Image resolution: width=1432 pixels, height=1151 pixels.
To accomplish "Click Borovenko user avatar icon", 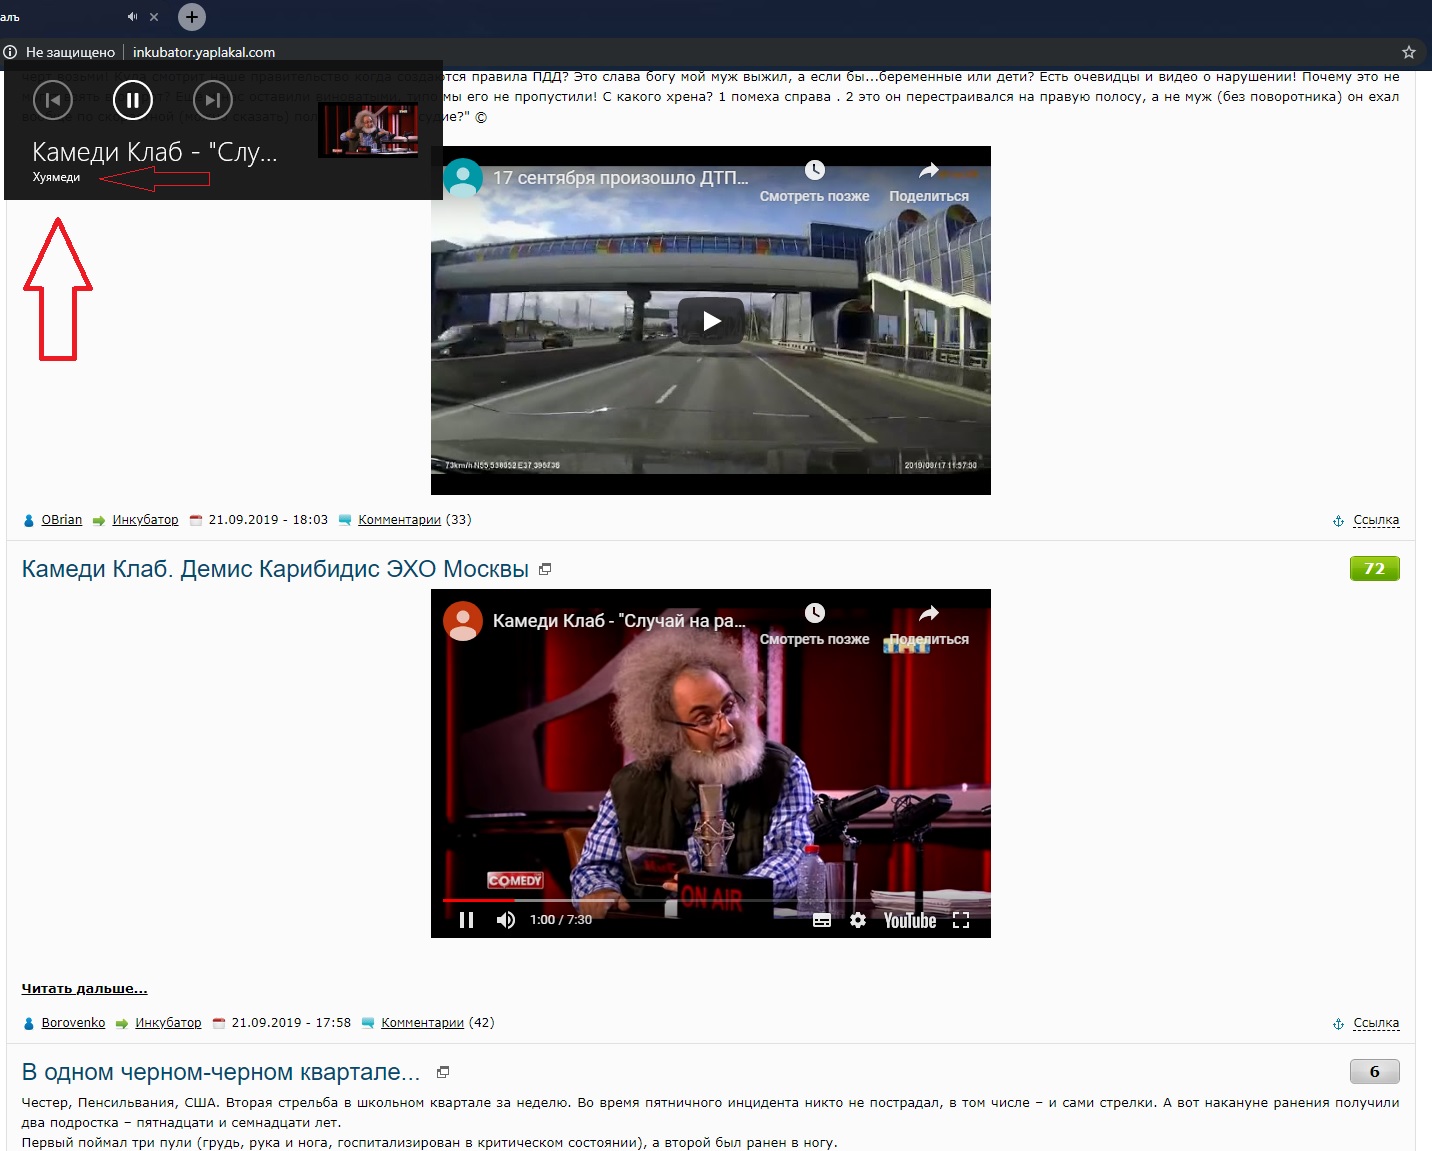I will (29, 1023).
